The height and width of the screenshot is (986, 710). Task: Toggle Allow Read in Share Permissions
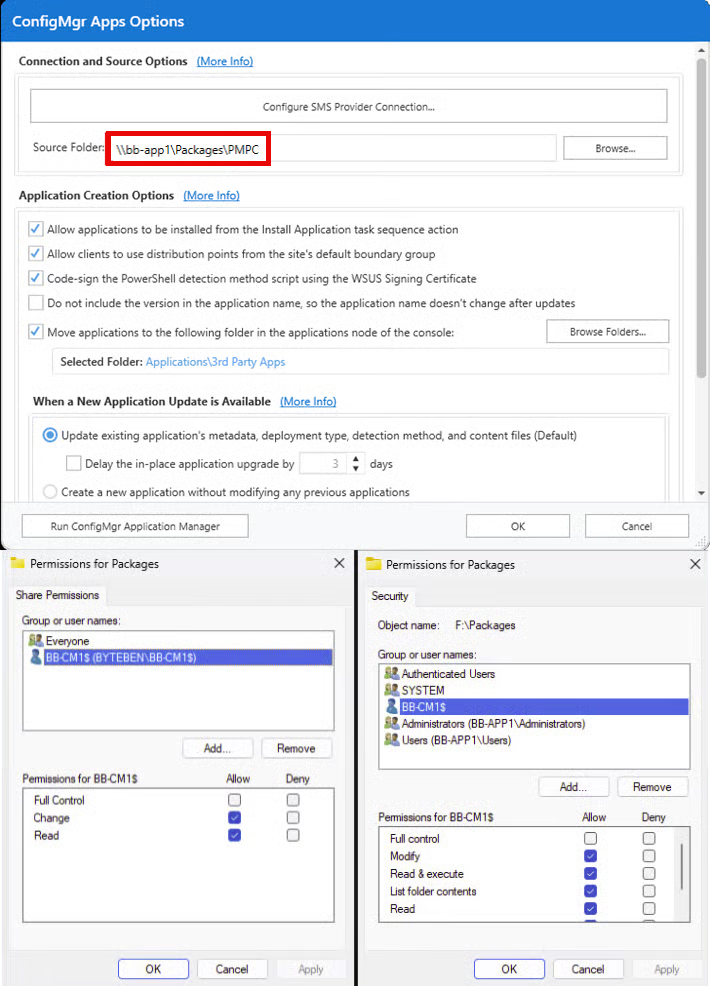tap(235, 835)
